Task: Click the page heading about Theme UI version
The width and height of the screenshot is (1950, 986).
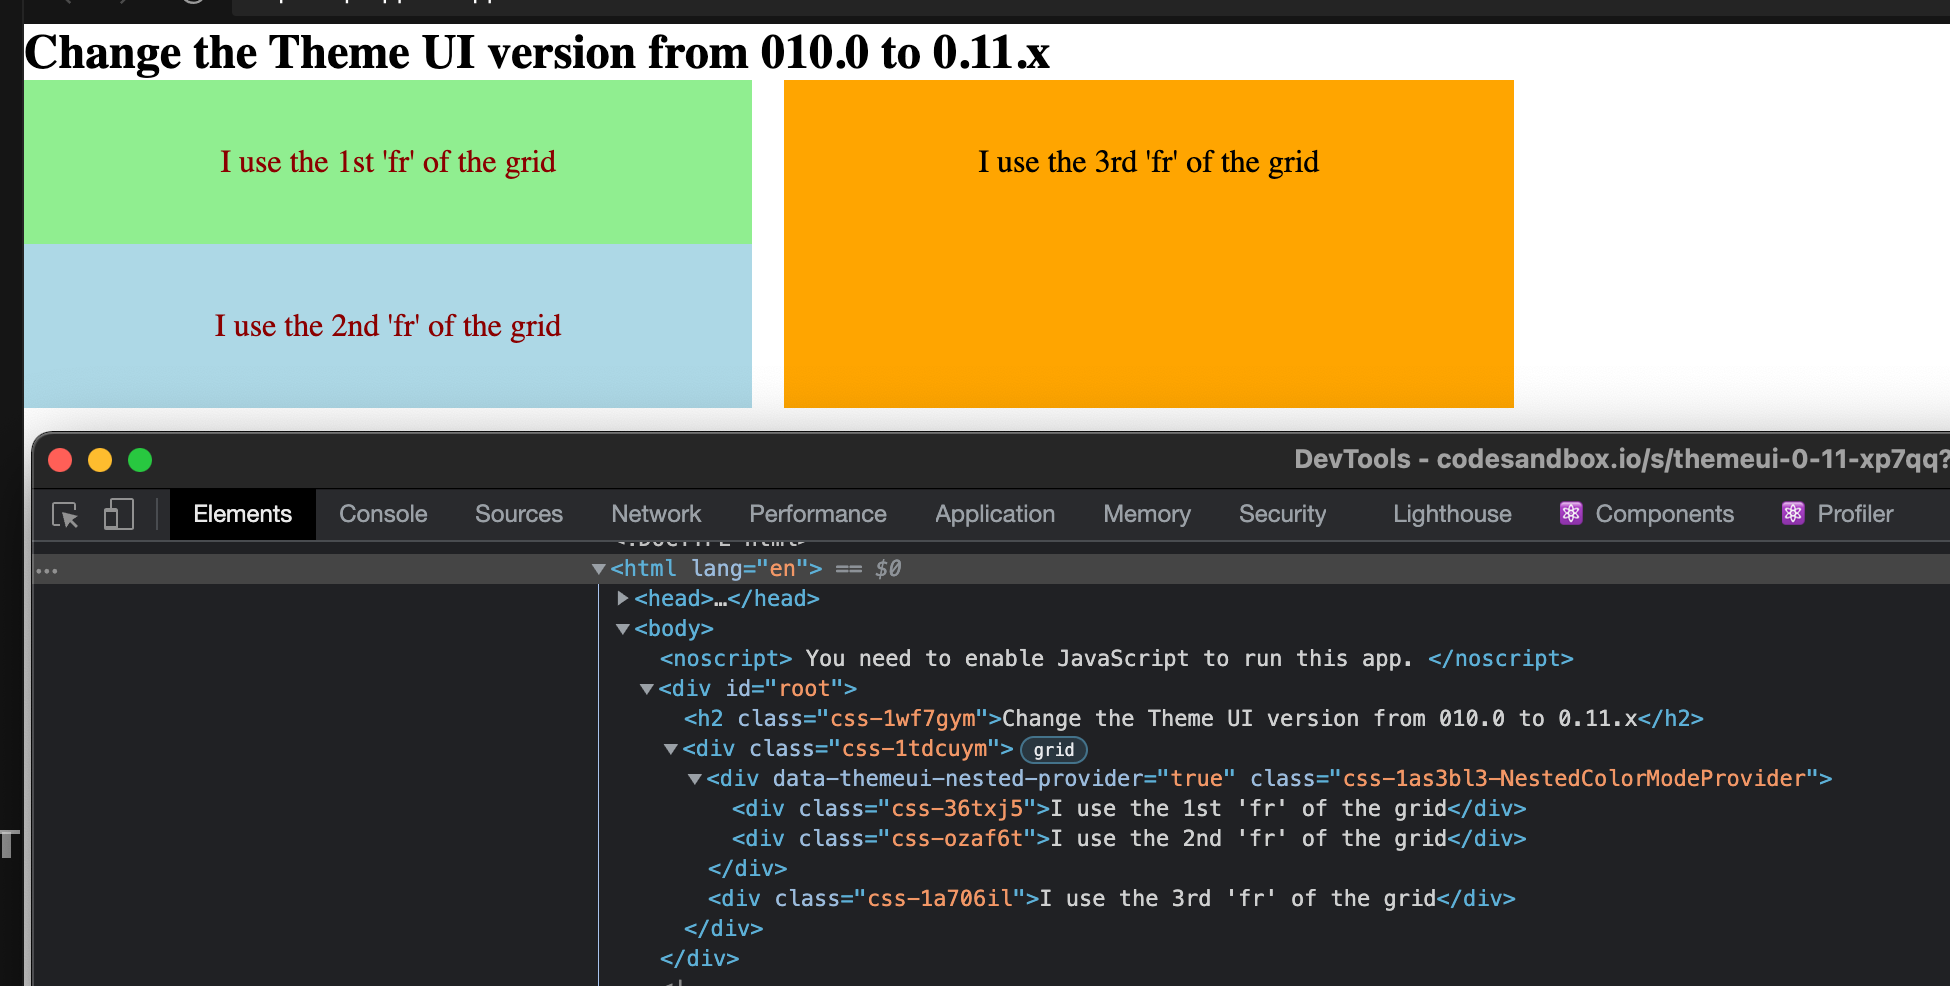Action: 537,52
